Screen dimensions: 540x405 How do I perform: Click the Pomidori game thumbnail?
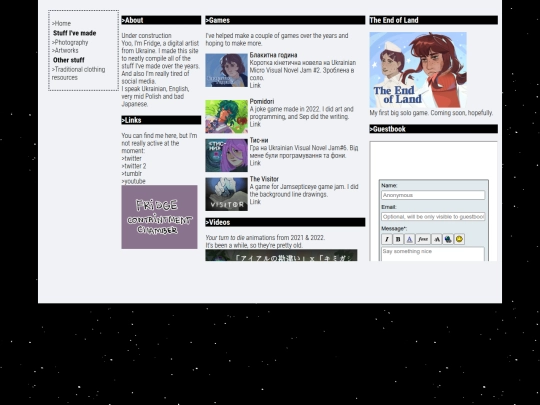227,116
